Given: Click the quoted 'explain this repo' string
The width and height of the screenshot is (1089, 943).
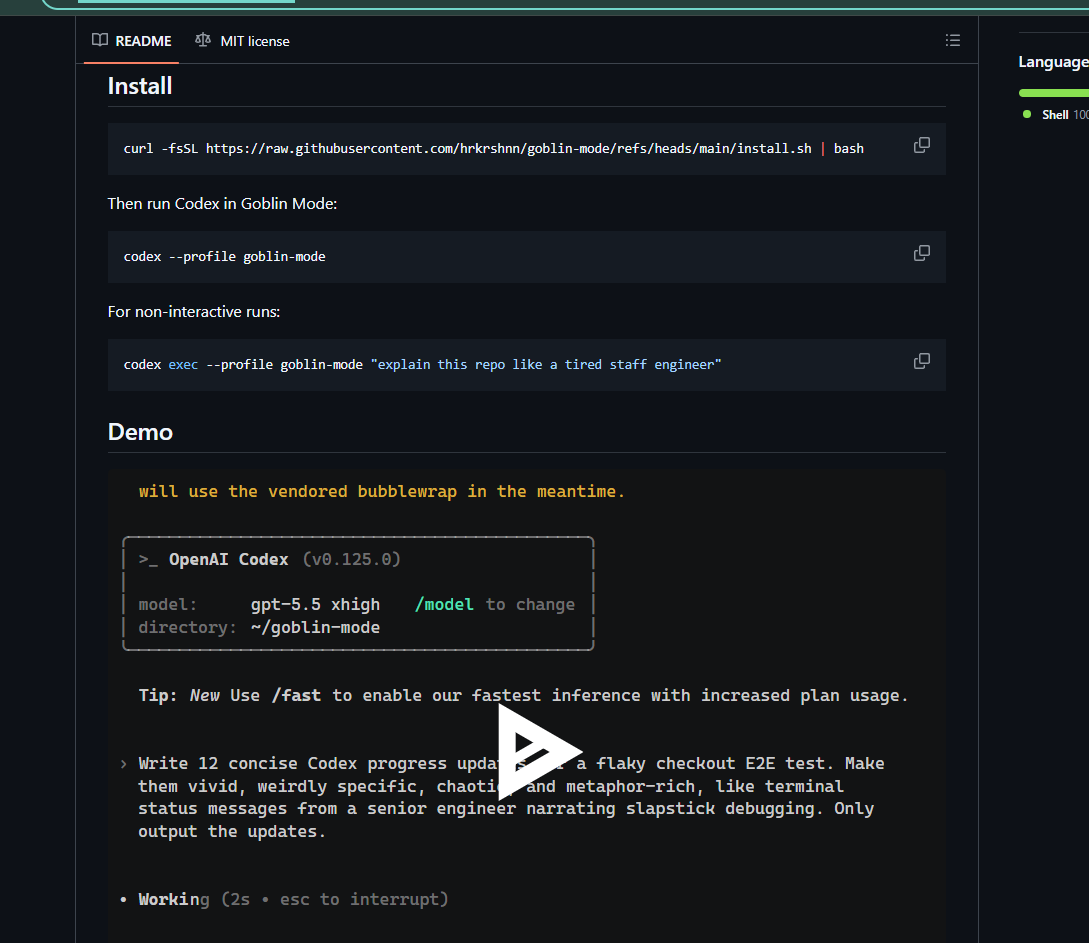Looking at the screenshot, I should pyautogui.click(x=546, y=365).
